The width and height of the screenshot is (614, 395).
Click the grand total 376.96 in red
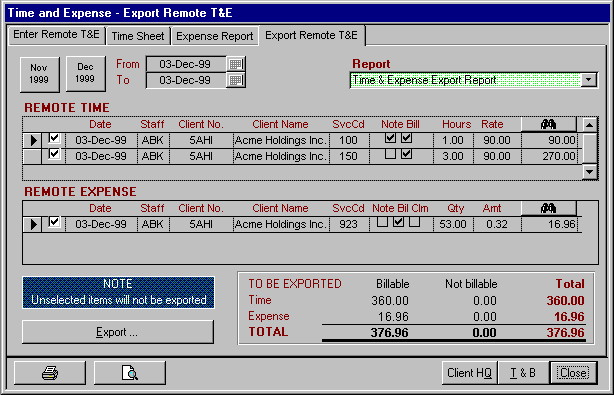click(x=565, y=333)
